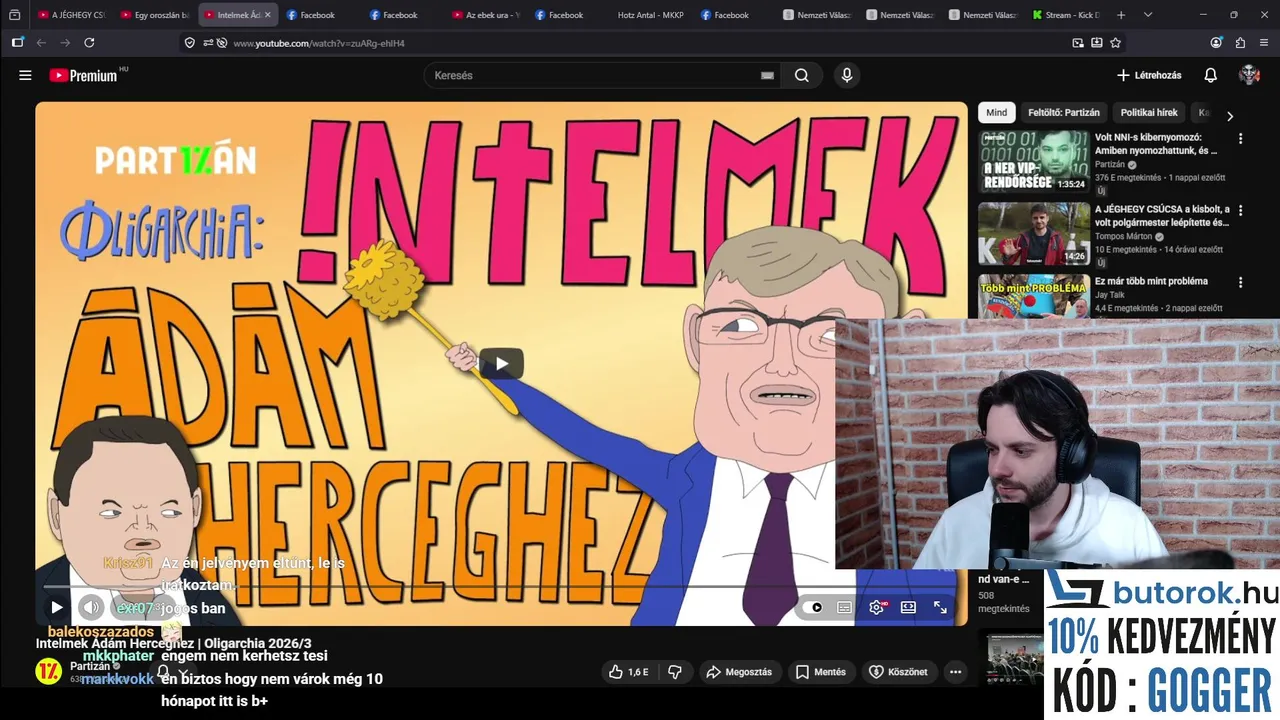Open options for A JÉGHEGY CSÚCSA video
The width and height of the screenshot is (1280, 720).
pos(1240,211)
